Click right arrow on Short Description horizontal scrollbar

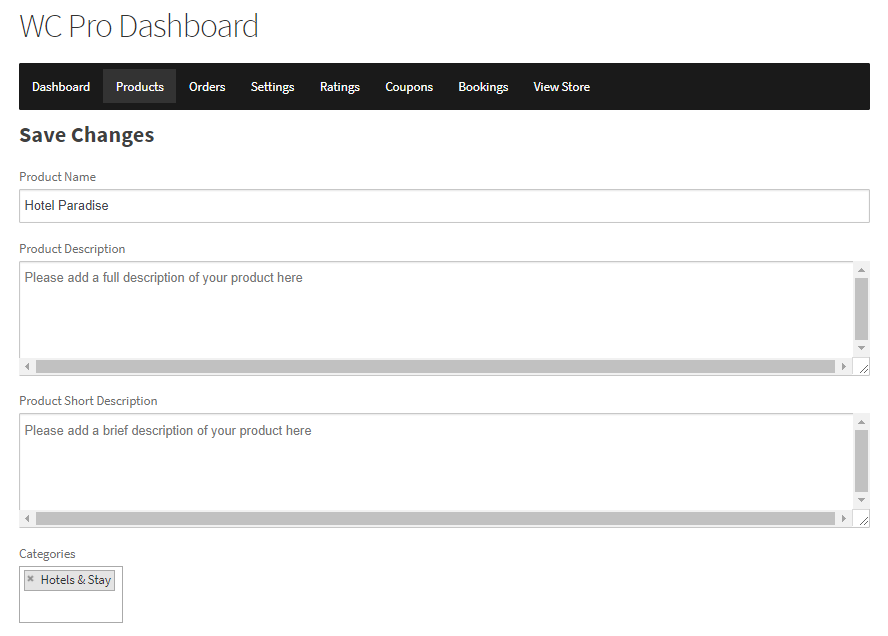pyautogui.click(x=846, y=518)
